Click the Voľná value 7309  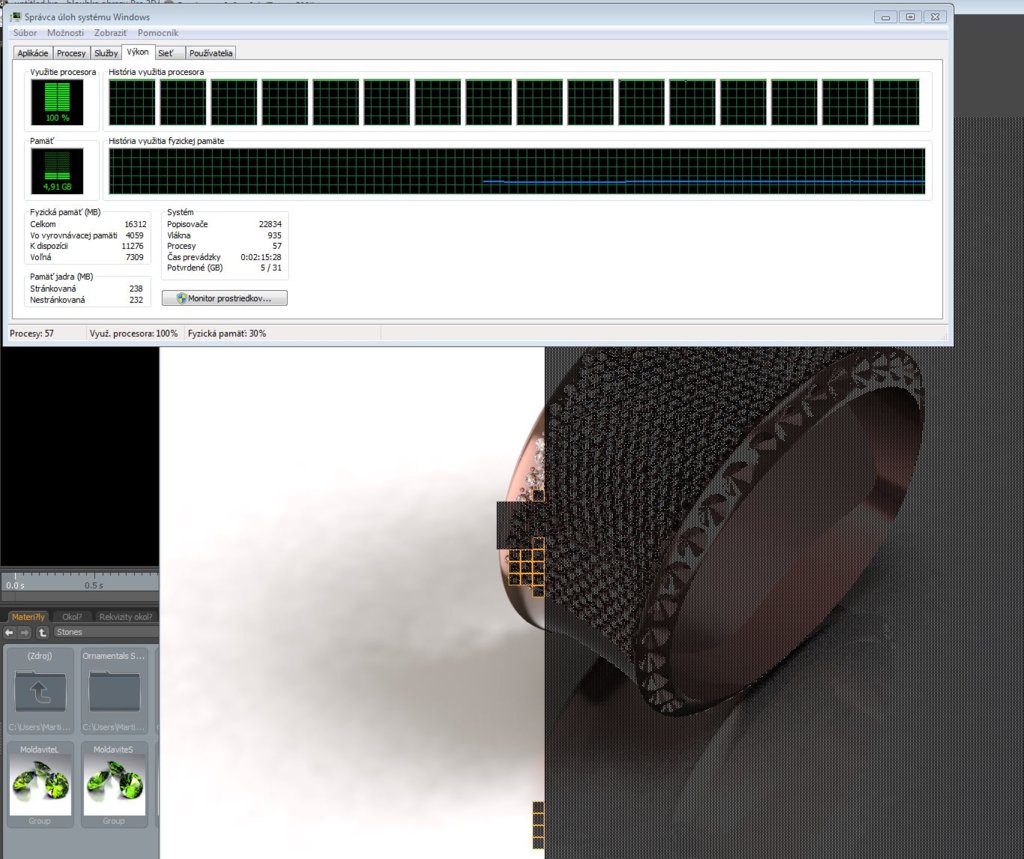pyautogui.click(x=135, y=257)
